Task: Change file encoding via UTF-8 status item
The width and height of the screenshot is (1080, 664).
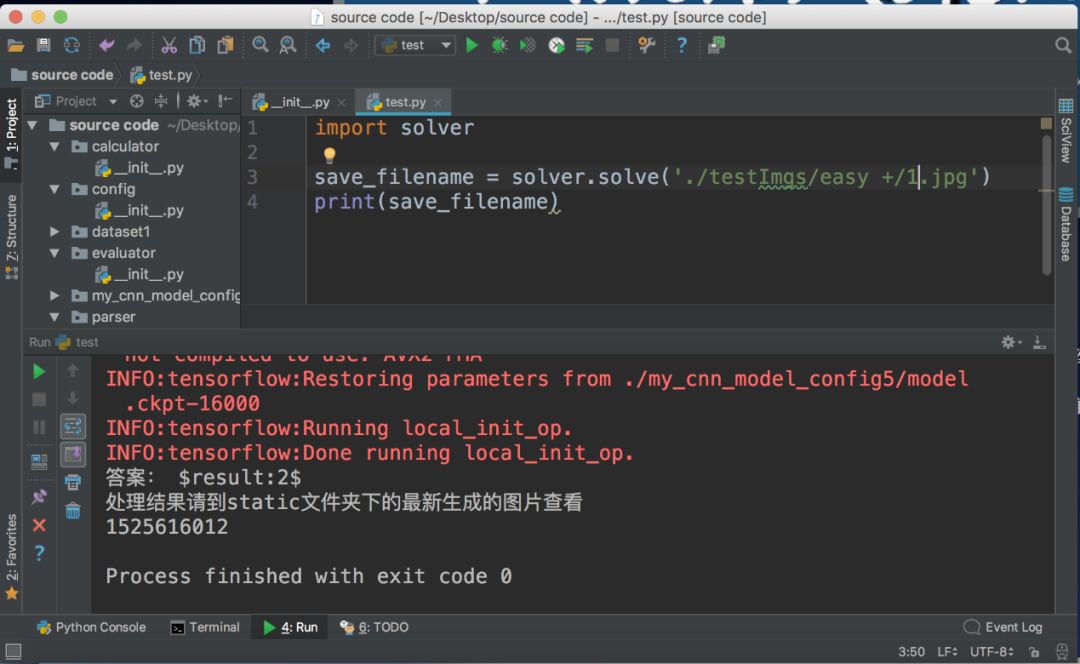Action: tap(992, 652)
